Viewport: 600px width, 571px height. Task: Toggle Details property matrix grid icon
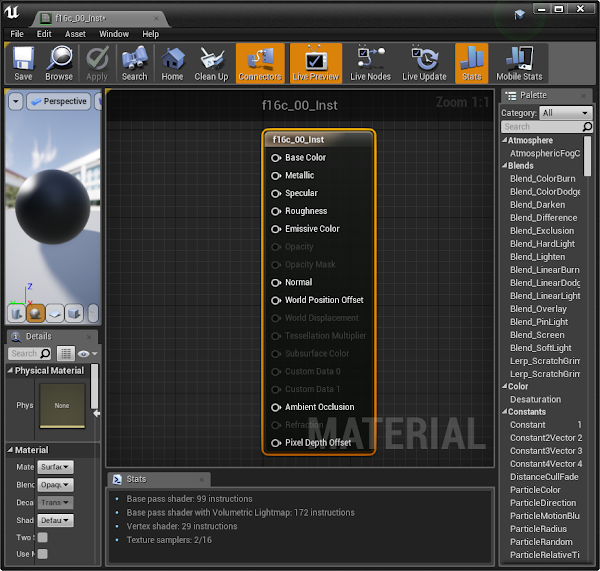66,354
